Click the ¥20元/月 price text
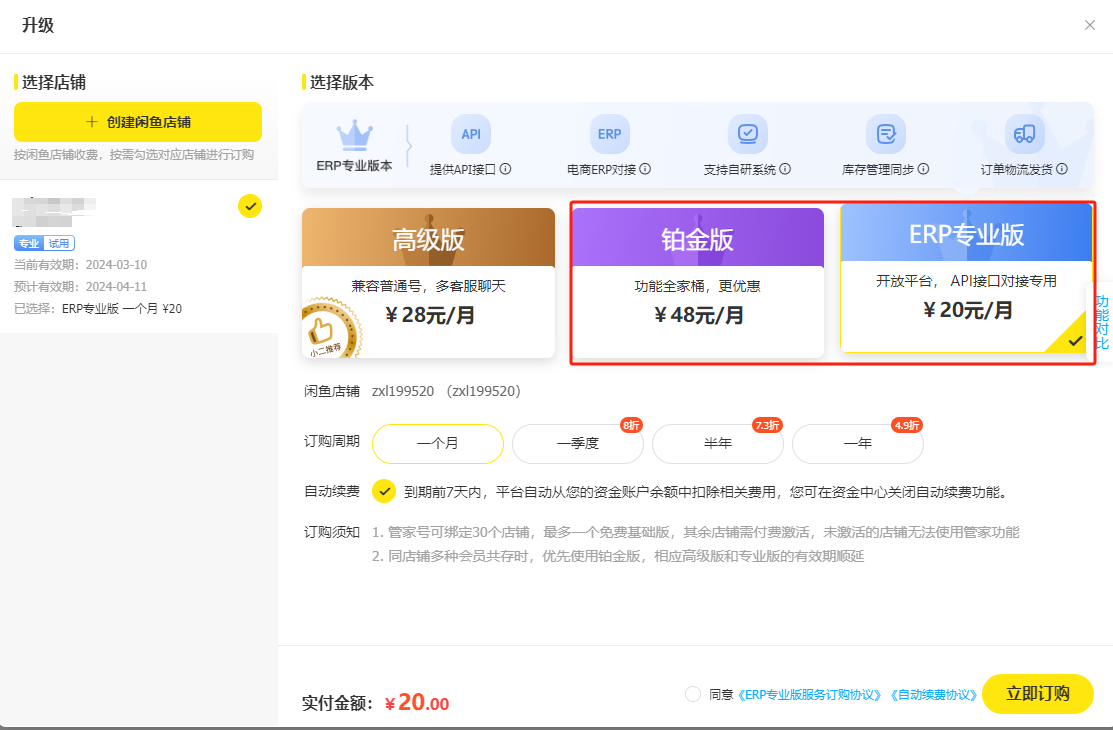The height and width of the screenshot is (730, 1113). point(967,310)
